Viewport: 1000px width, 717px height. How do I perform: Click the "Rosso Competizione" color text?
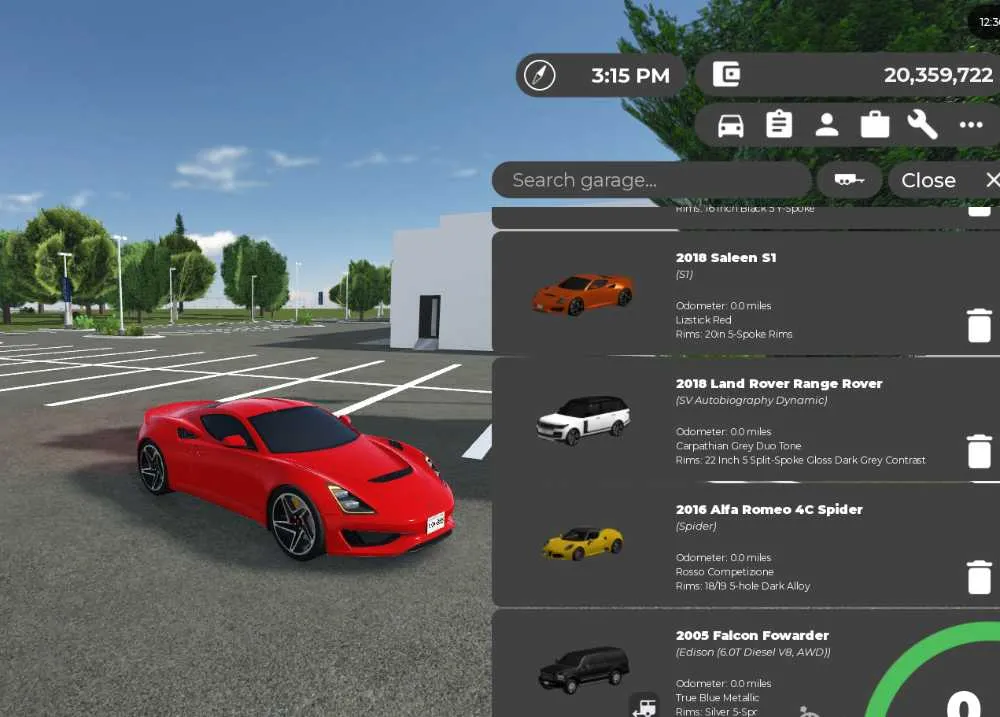coord(724,572)
